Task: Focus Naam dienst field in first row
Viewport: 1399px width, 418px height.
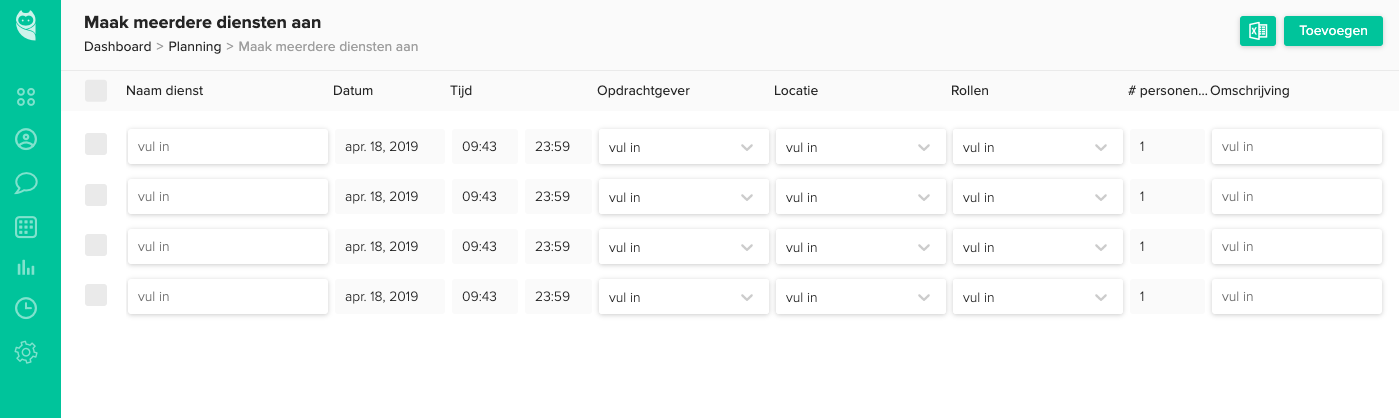Action: pyautogui.click(x=228, y=146)
